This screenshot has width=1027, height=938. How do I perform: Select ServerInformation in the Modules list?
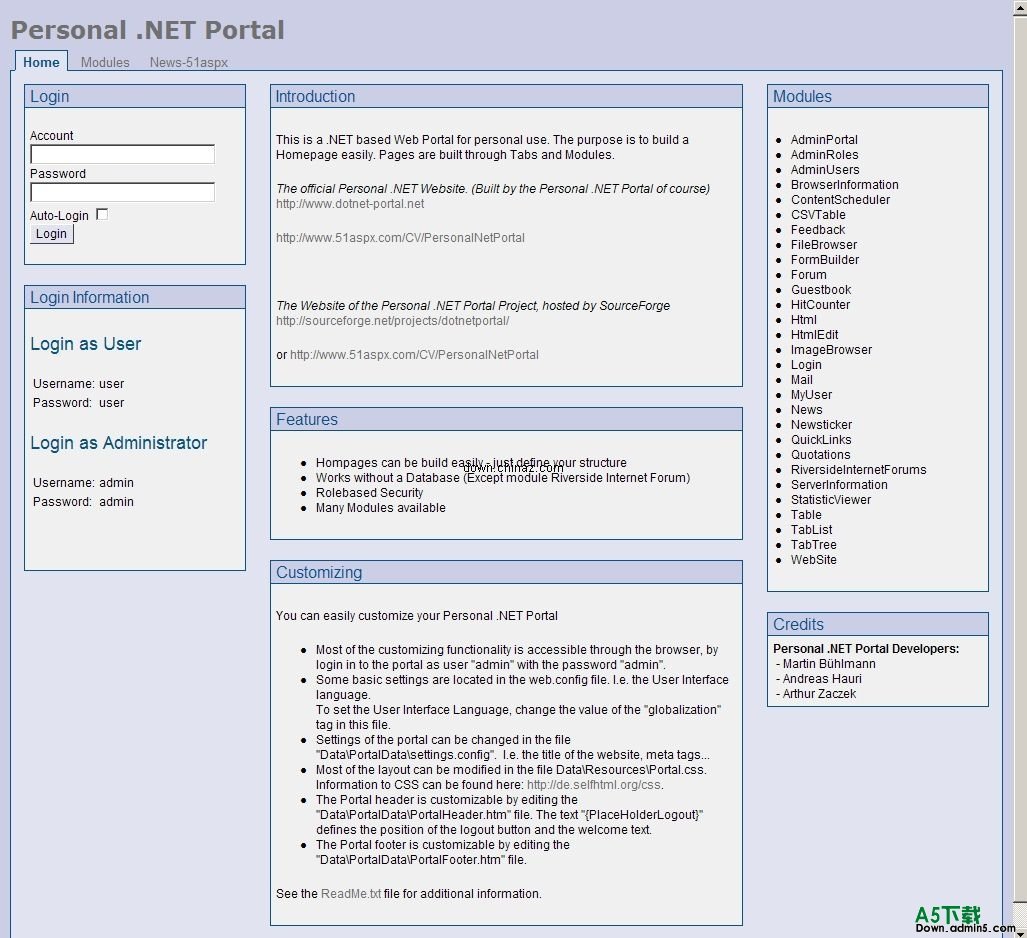click(839, 486)
